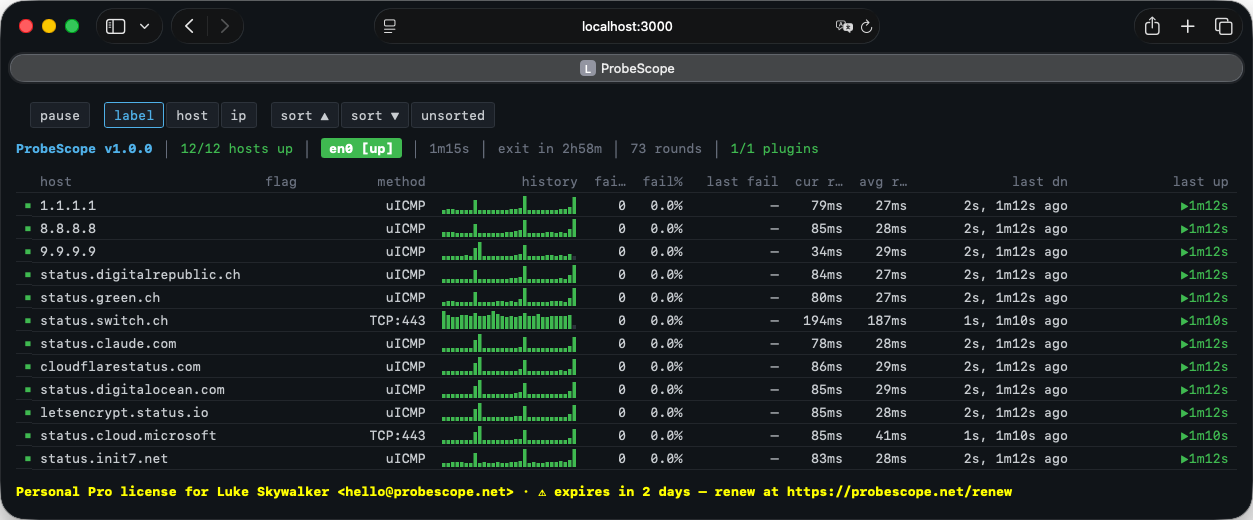1253x520 pixels.
Task: Click status dot beside cloudflarestatus.com
Action: tap(29, 367)
